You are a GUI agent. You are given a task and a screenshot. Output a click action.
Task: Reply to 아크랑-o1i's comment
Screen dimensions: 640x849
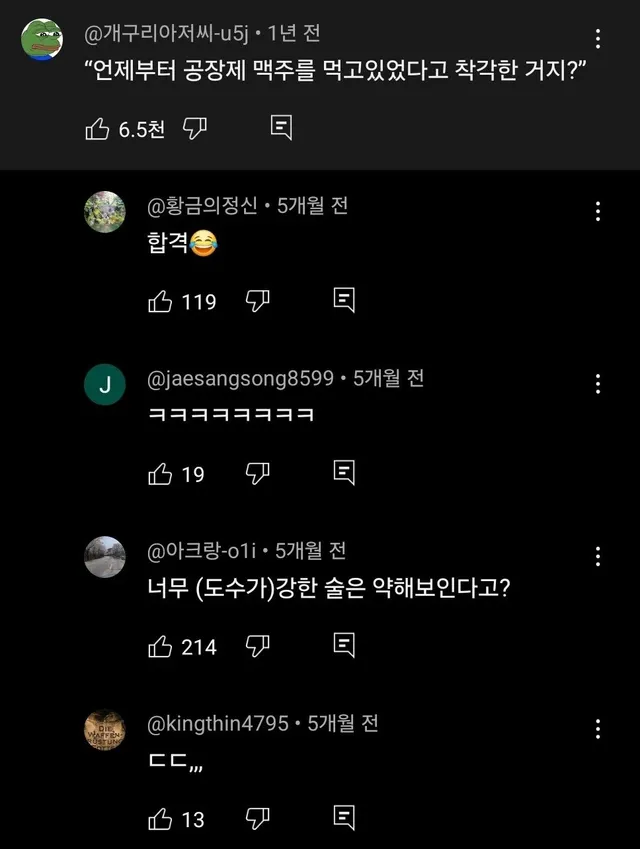pos(344,647)
